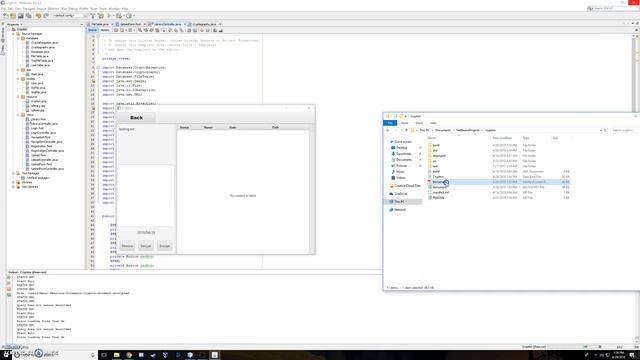
Task: Select the nbproject folder in File Explorer
Action: 439,156
